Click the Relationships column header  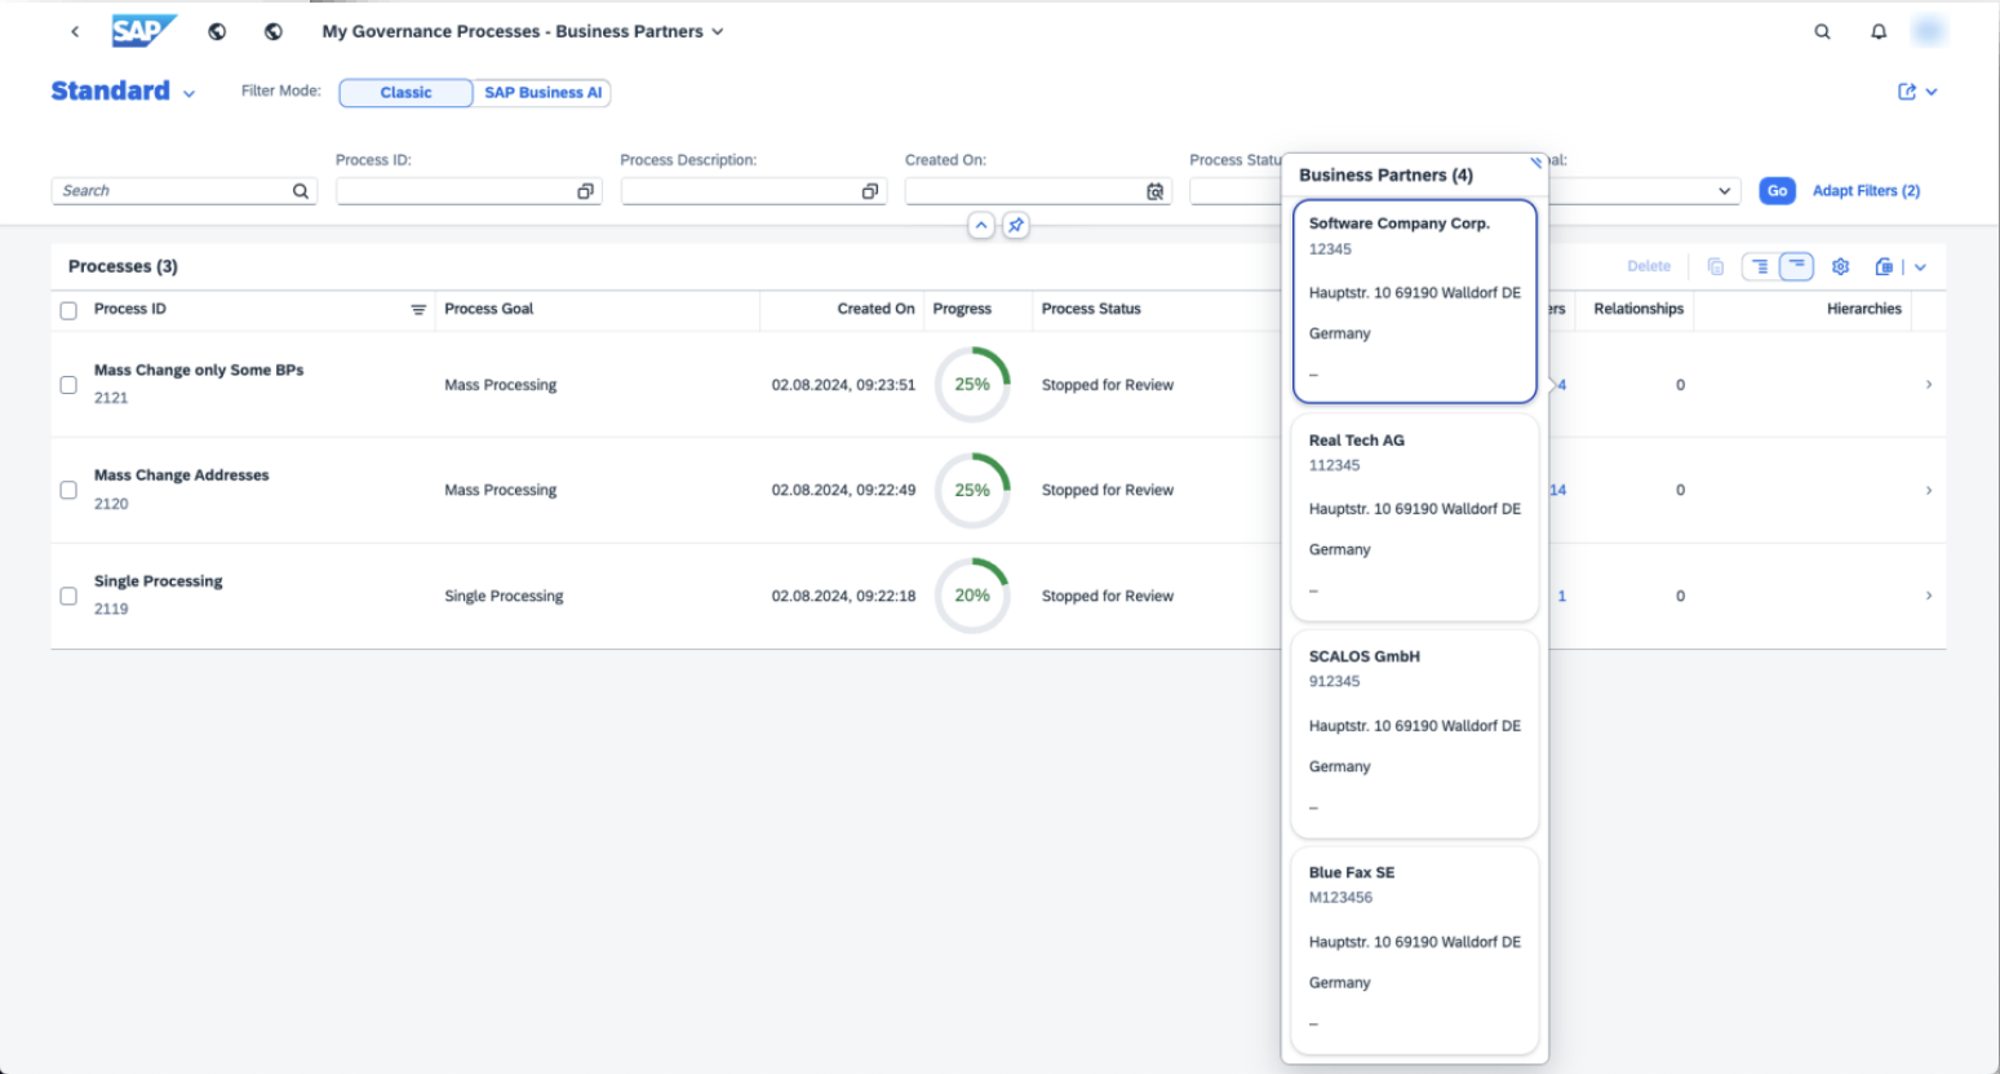(x=1638, y=309)
